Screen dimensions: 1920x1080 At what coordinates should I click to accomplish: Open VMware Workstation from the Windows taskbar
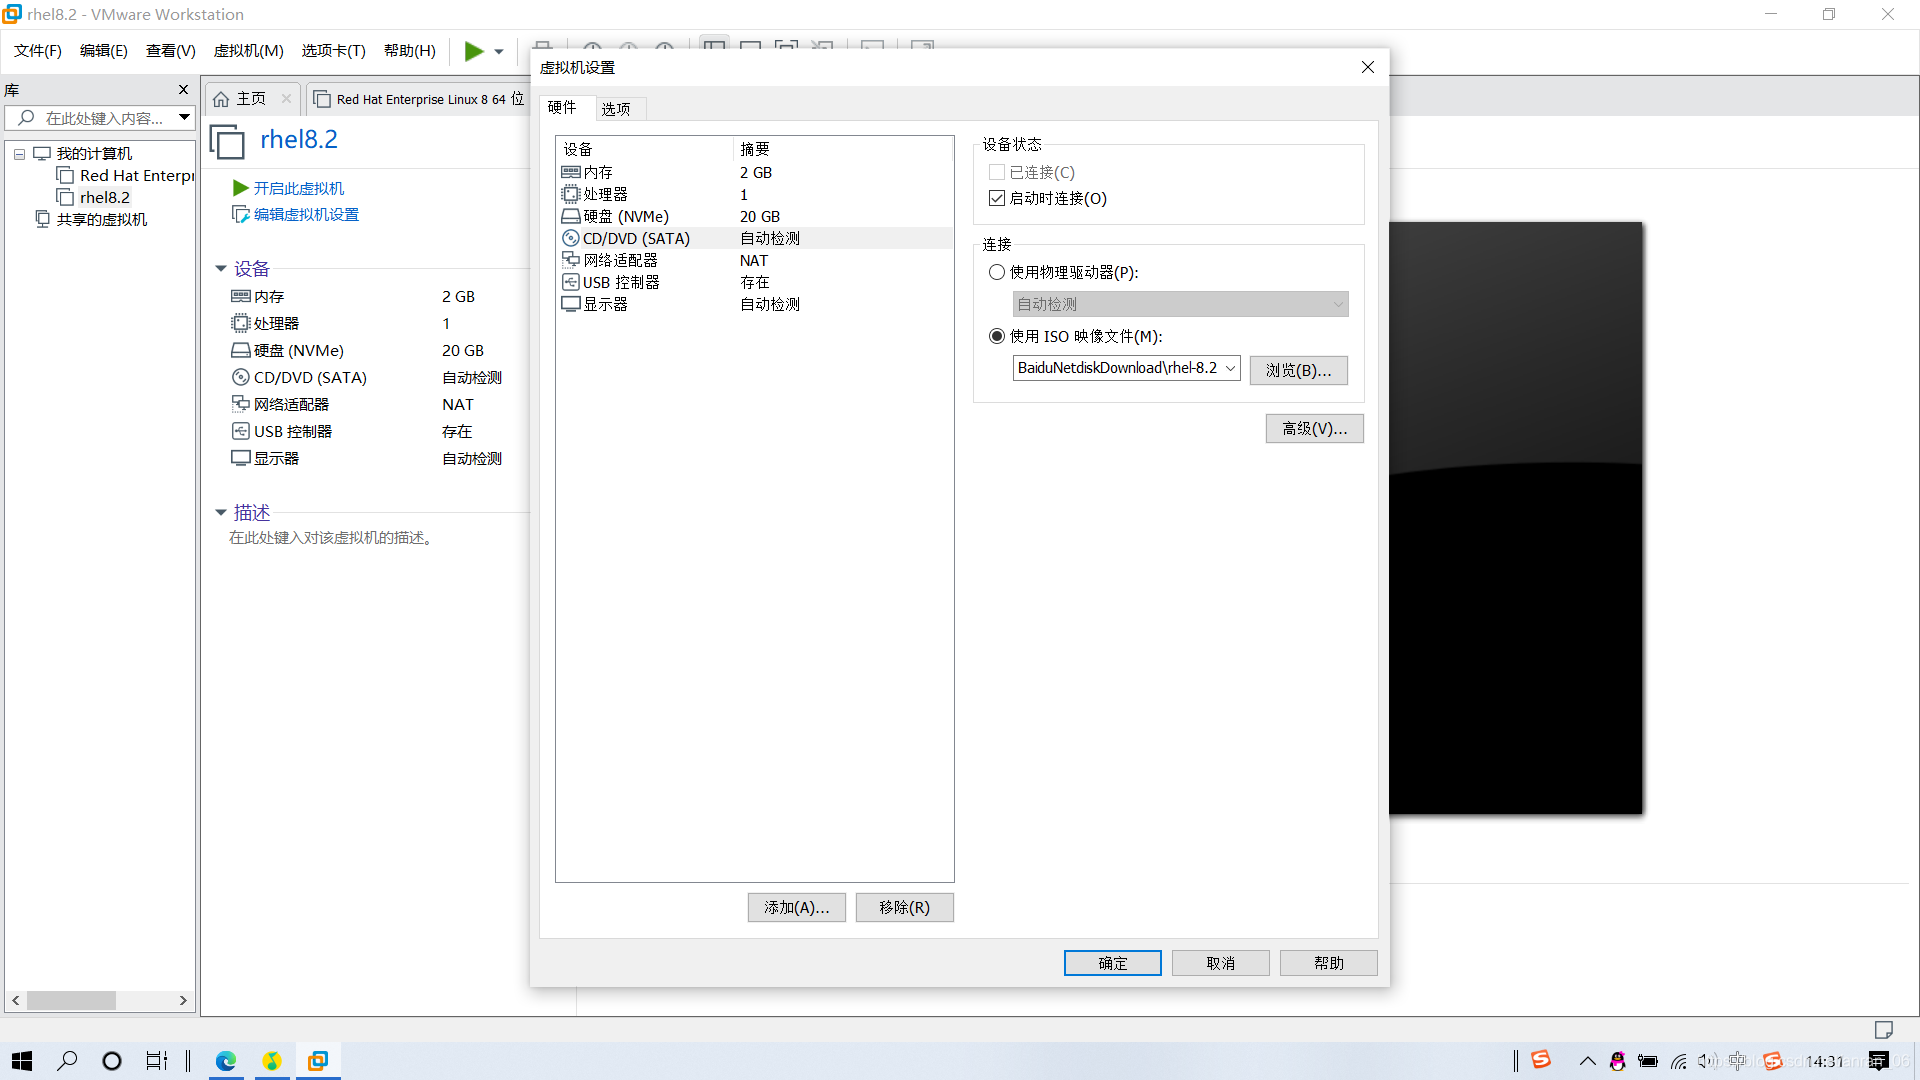tap(318, 1061)
